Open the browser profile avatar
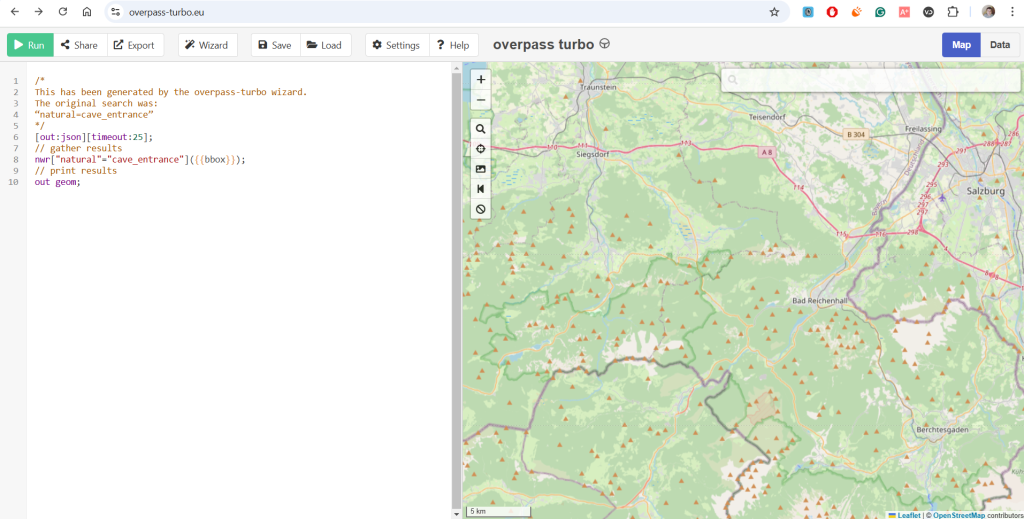Image resolution: width=1024 pixels, height=519 pixels. (989, 12)
